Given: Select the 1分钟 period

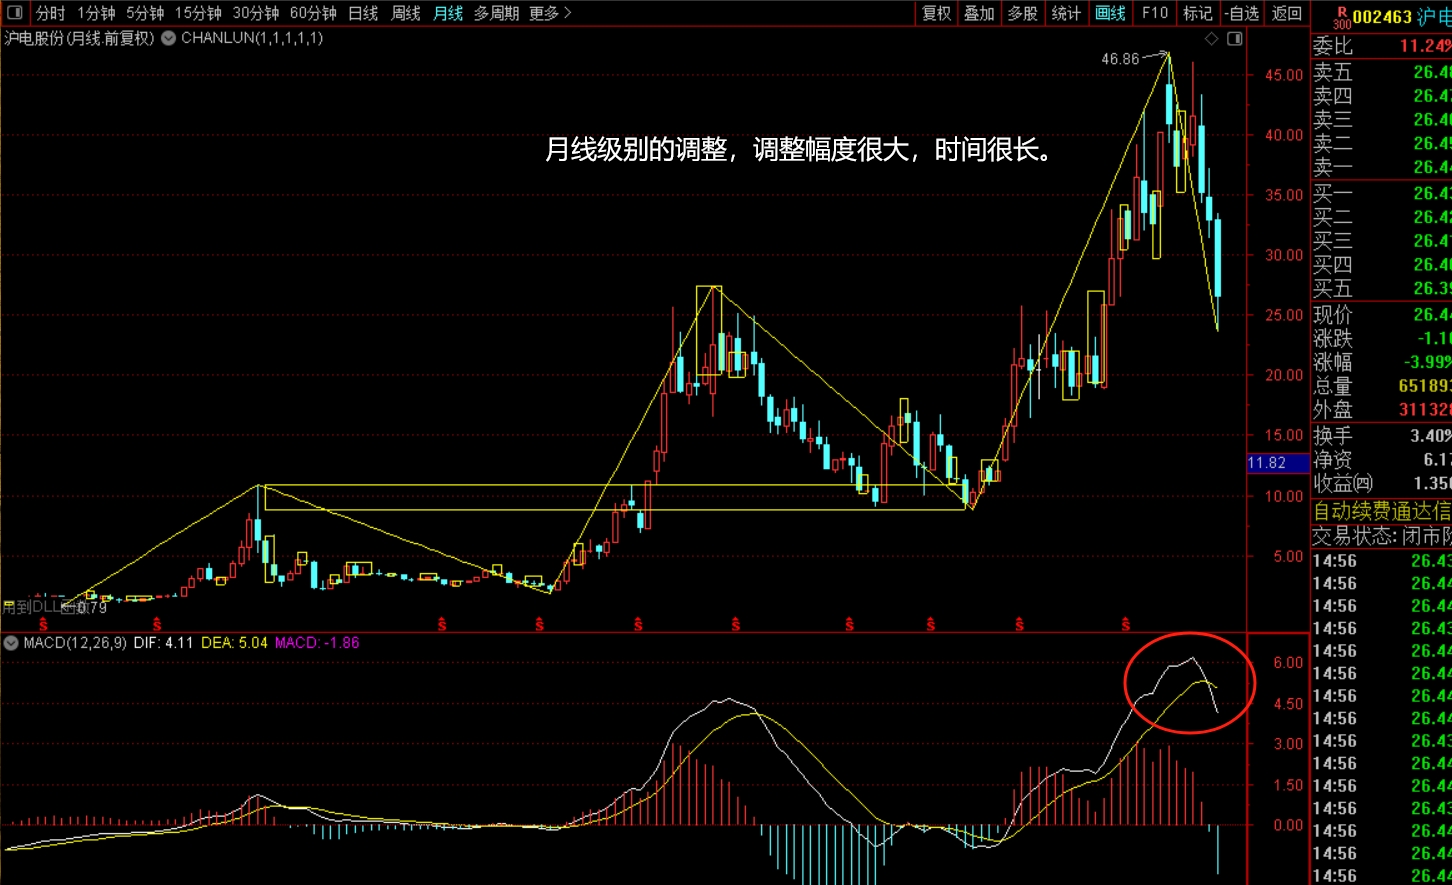Looking at the screenshot, I should [96, 13].
